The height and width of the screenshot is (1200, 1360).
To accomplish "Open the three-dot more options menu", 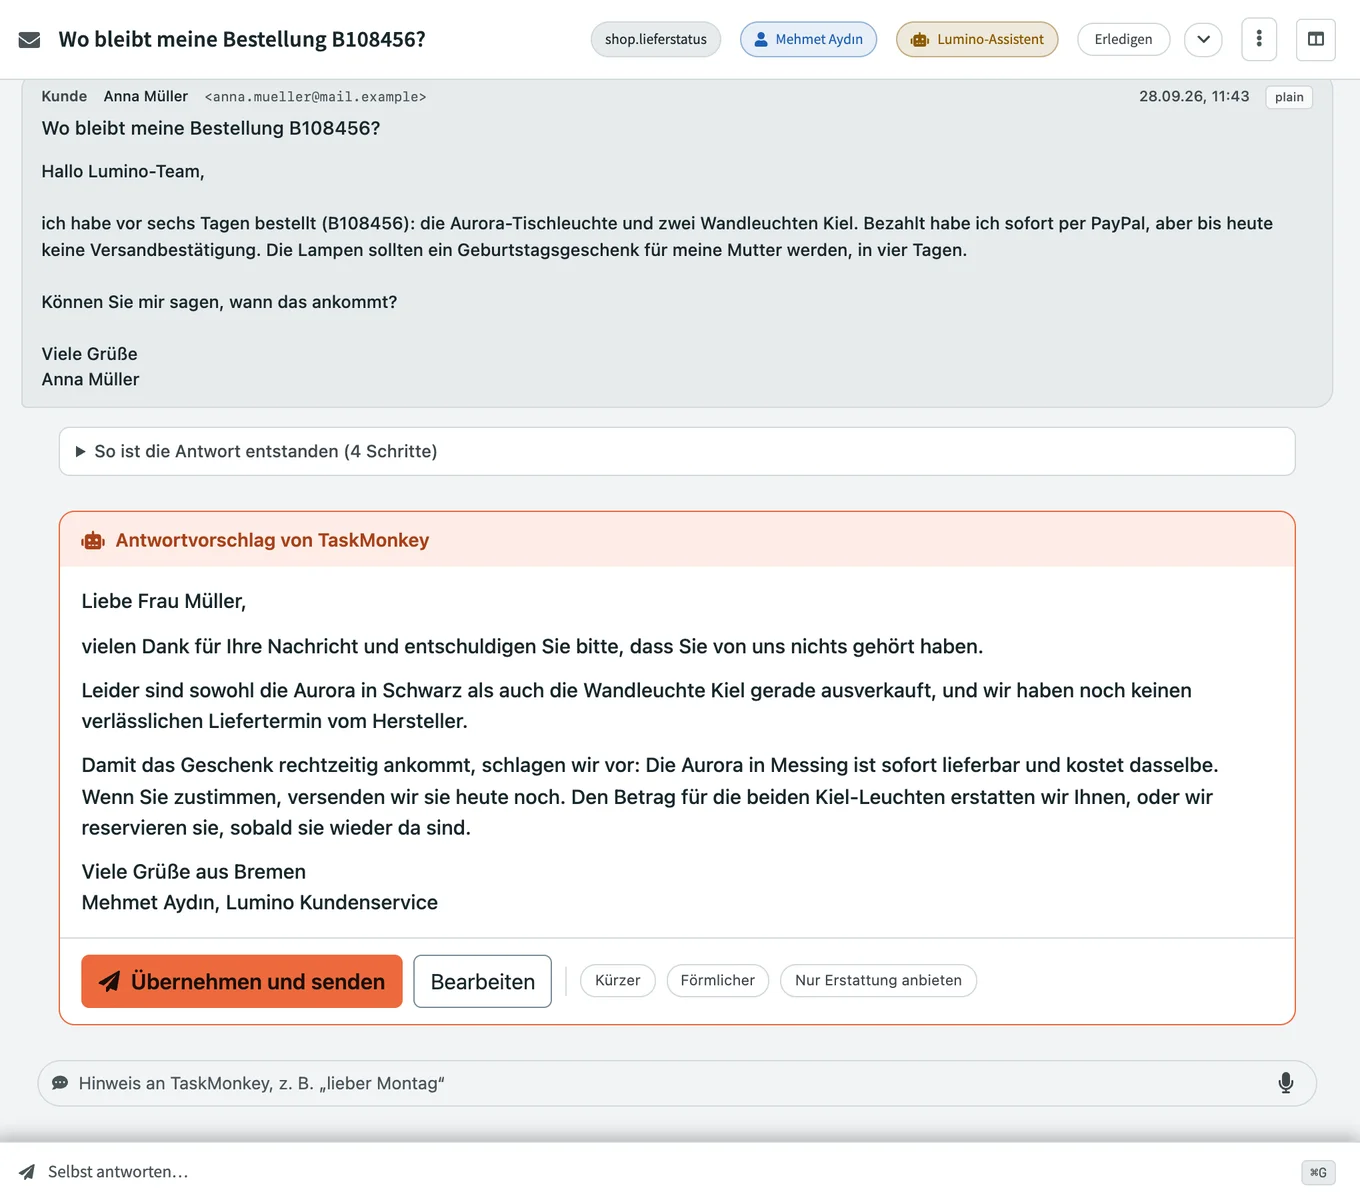I will point(1259,39).
